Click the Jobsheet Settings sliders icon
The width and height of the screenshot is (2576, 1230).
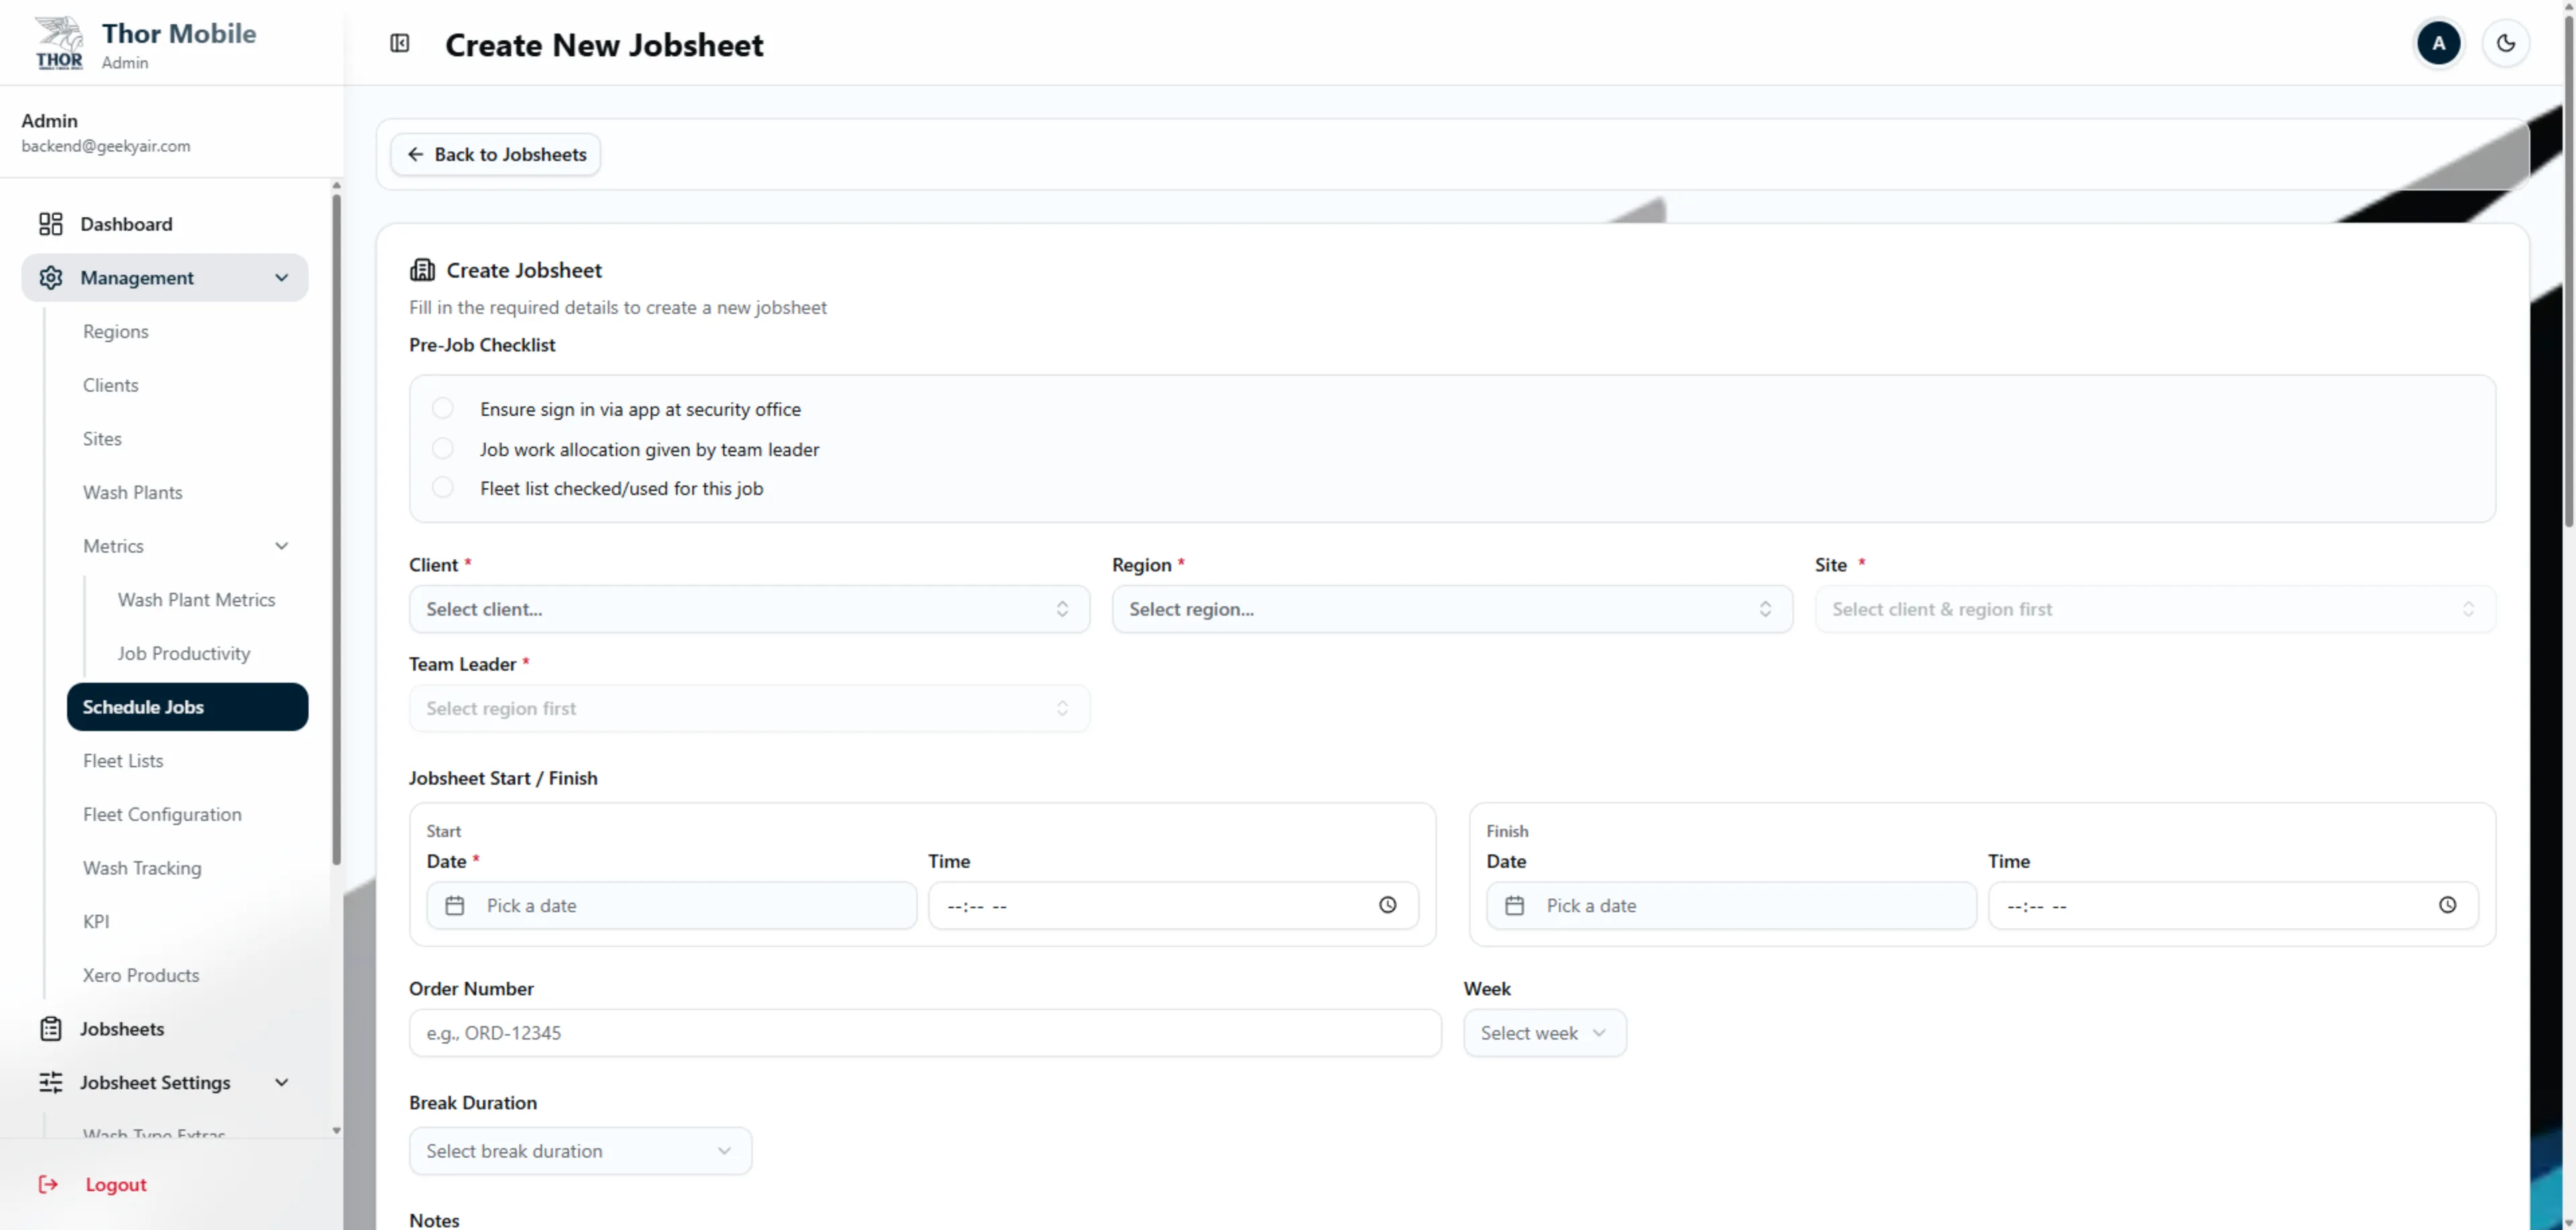pos(50,1083)
